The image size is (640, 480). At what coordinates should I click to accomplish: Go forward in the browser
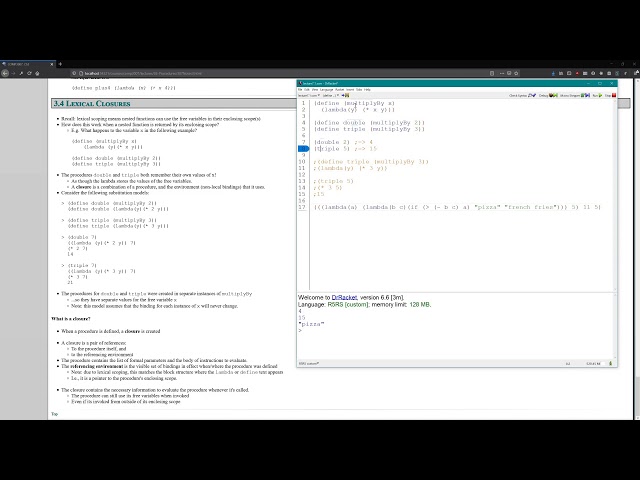13,73
